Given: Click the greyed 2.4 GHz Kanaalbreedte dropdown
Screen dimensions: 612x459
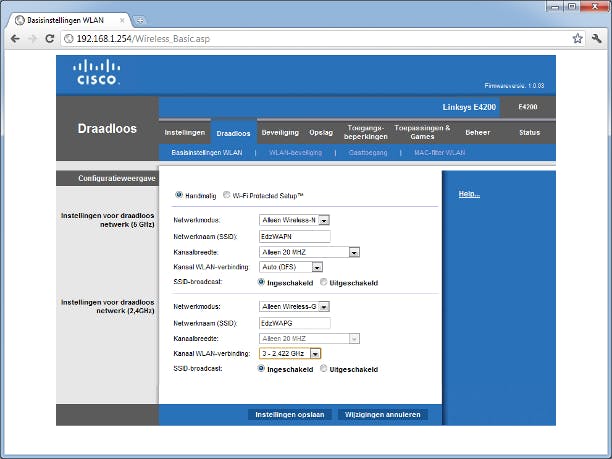Looking at the screenshot, I should [309, 338].
